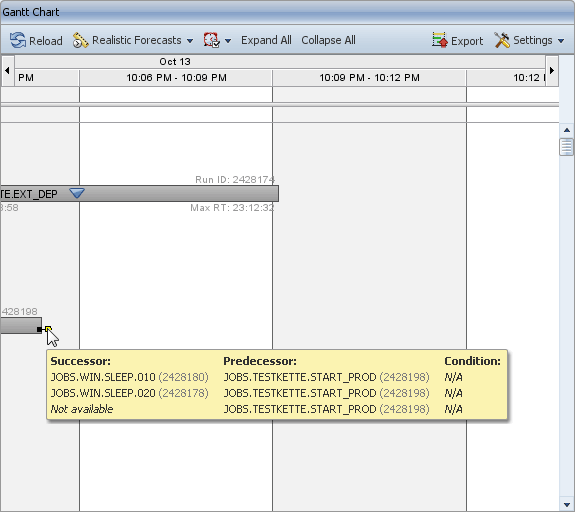This screenshot has height=512, width=575.
Task: Click JOBS.WIN.SLEEP.010 in tooltip
Action: [x=103, y=377]
